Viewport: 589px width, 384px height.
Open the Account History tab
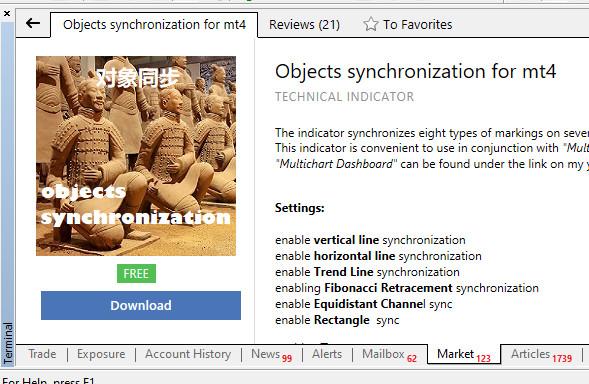tap(188, 354)
